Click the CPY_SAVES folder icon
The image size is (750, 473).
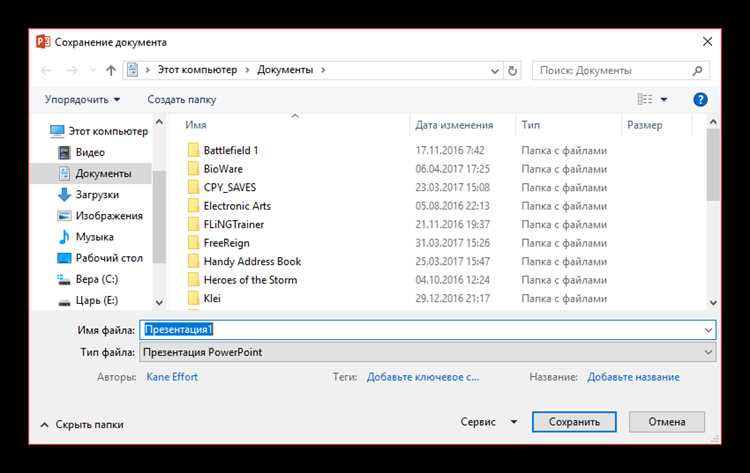193,187
